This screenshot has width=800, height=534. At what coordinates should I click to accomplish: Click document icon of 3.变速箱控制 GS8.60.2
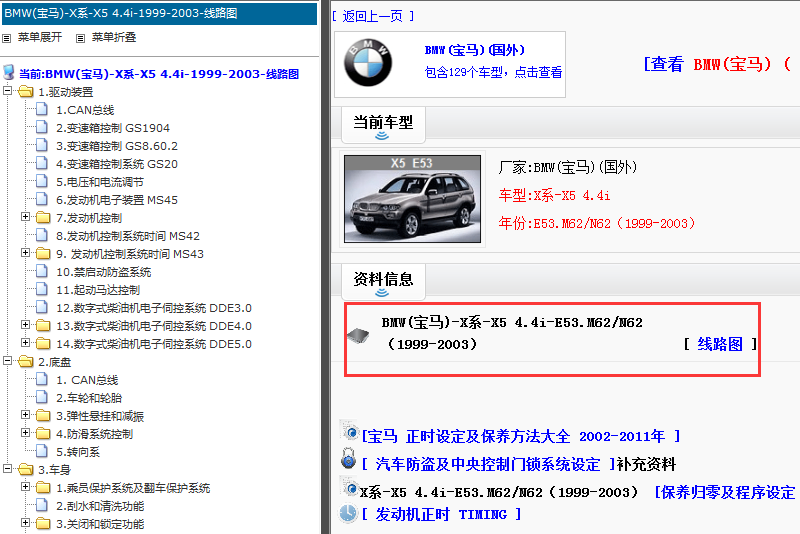(42, 145)
